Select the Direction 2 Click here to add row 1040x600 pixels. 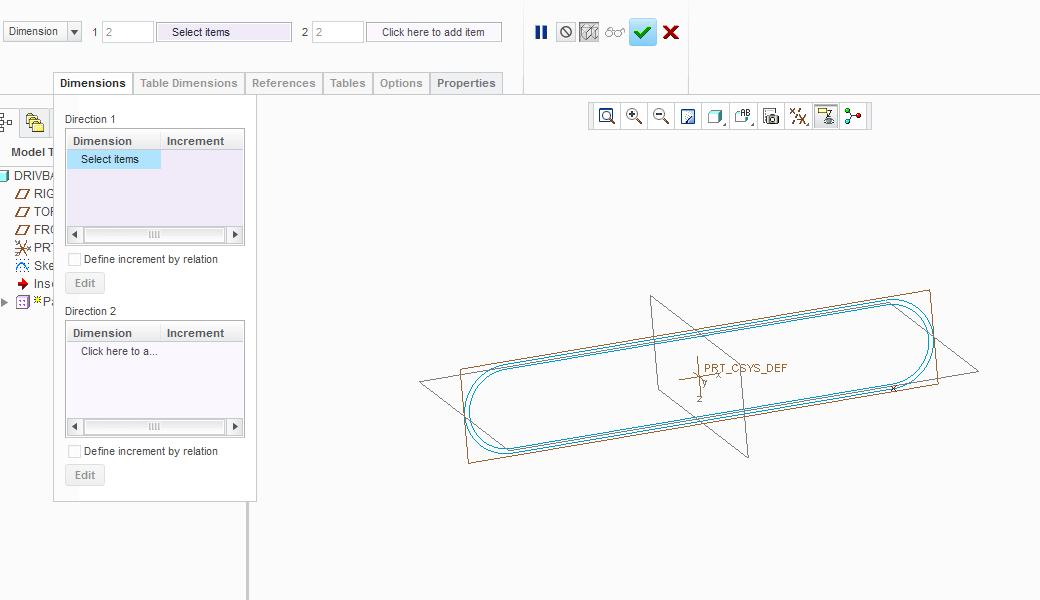click(119, 351)
